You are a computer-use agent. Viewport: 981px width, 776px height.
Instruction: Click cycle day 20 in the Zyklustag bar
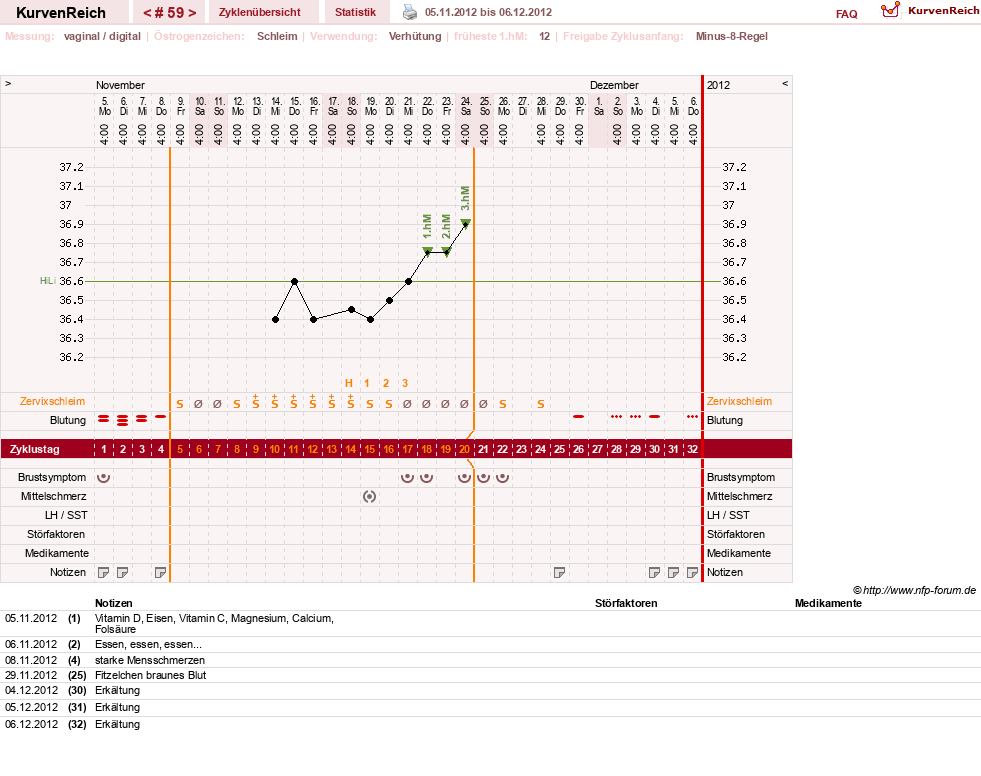point(464,449)
